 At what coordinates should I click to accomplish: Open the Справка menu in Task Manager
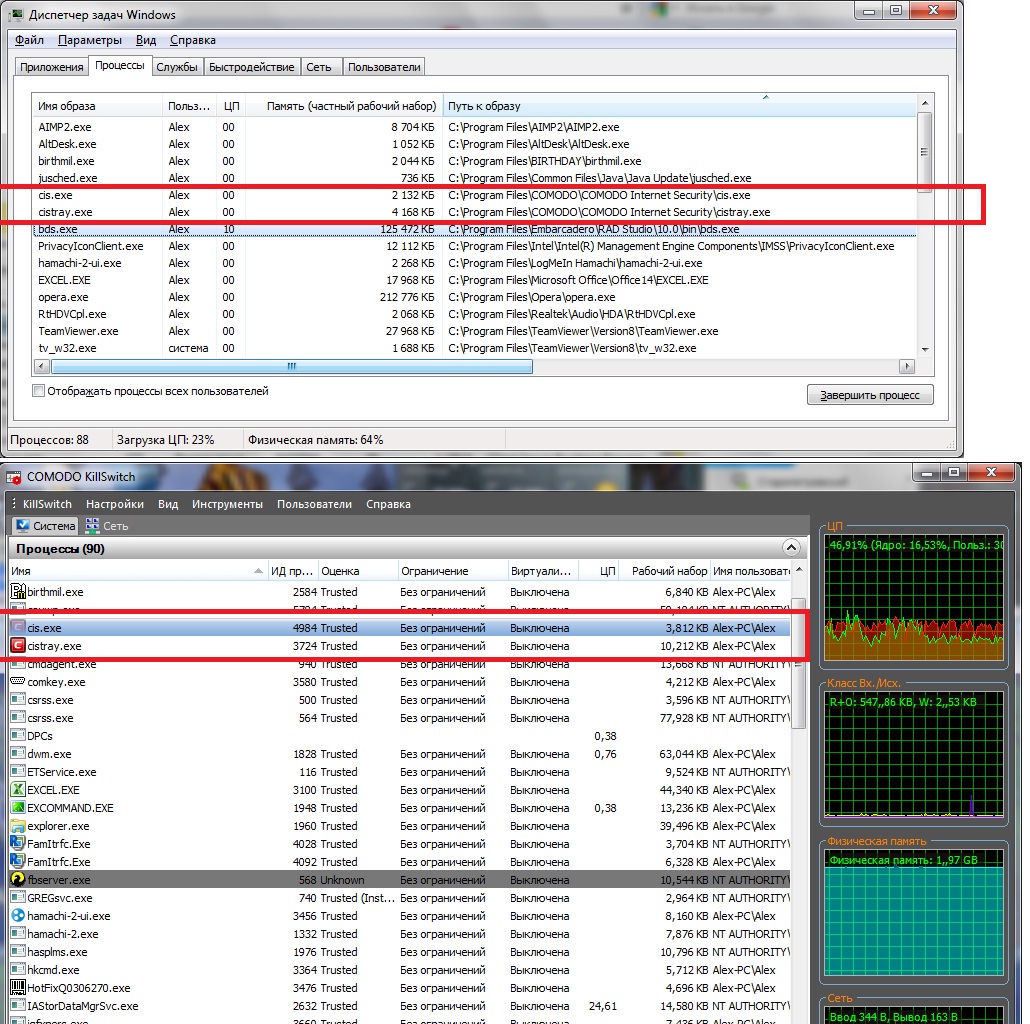click(193, 40)
